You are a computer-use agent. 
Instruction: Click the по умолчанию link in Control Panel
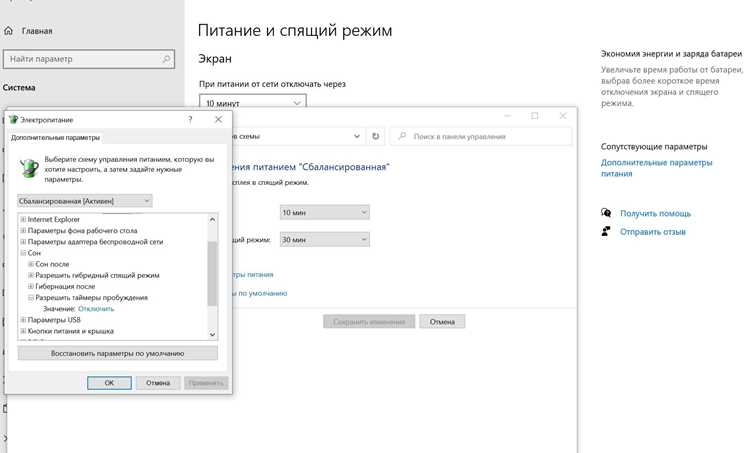tap(260, 293)
